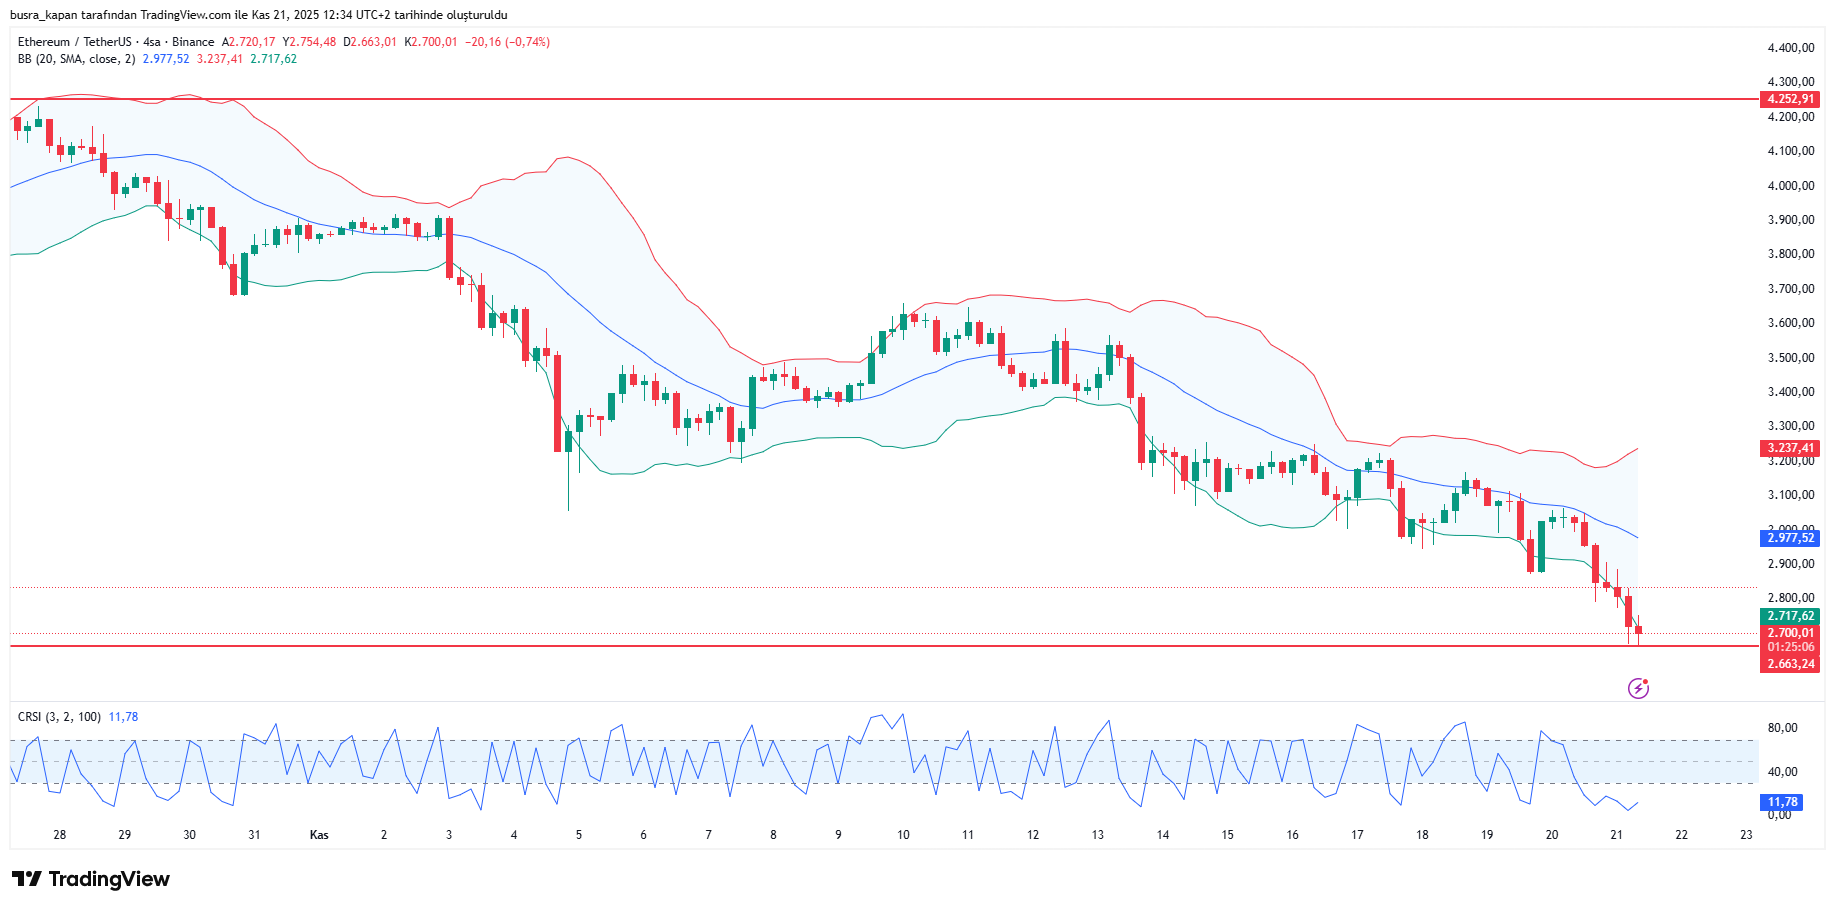1835x909 pixels.
Task: Click the Ethereum / TetherUS symbol title
Action: point(74,42)
